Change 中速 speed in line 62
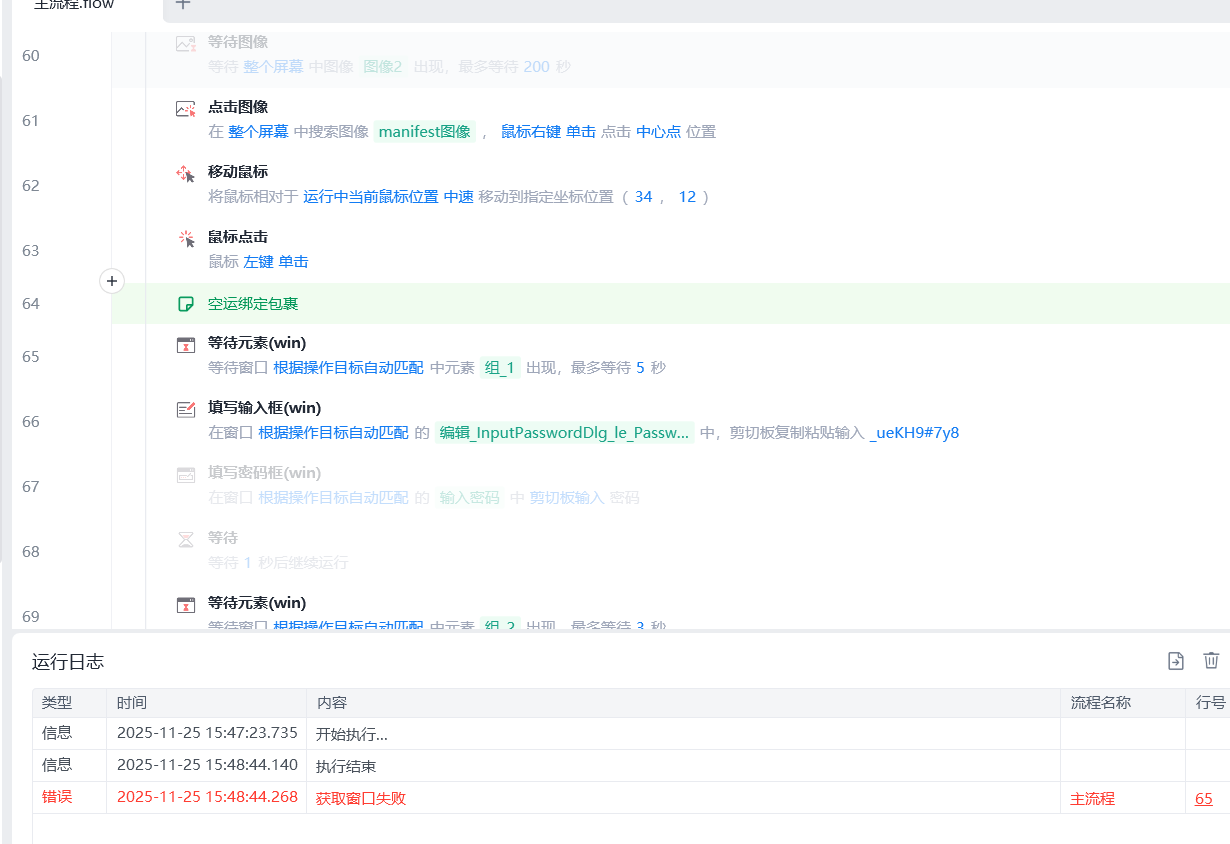Viewport: 1230px width, 844px height. pyautogui.click(x=459, y=197)
